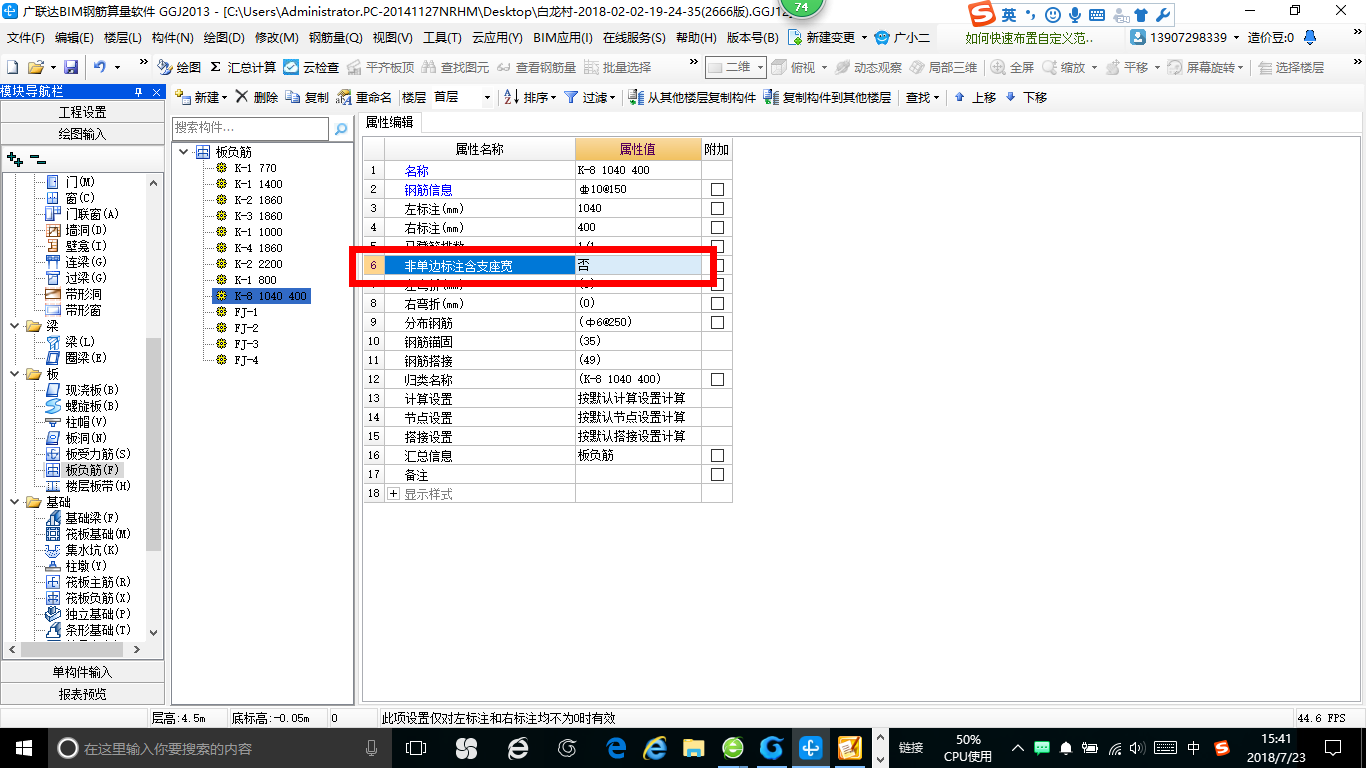Screen dimensions: 1366x768
Task: Open Windows Task View in taskbar
Action: pos(416,748)
